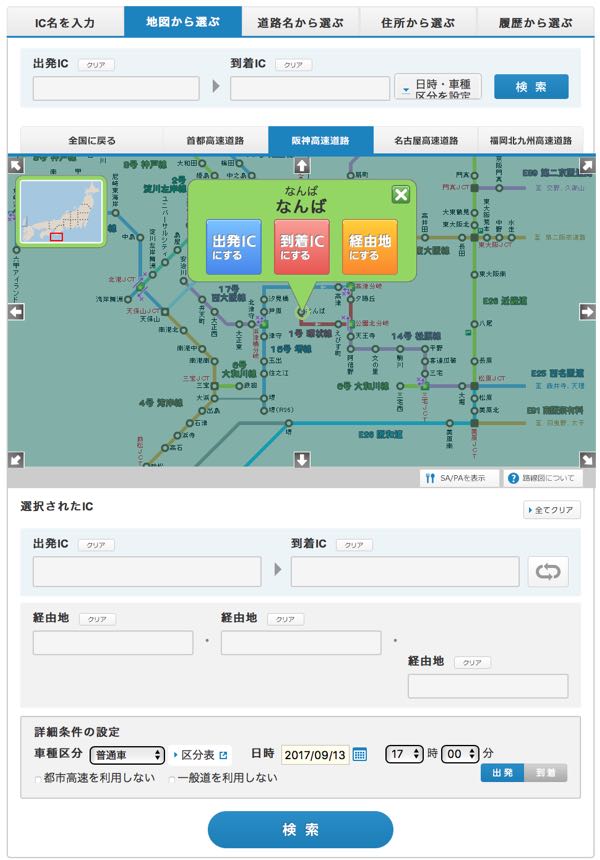The height and width of the screenshot is (860, 600).
Task: Show SA/PA on the map
Action: pos(459,479)
